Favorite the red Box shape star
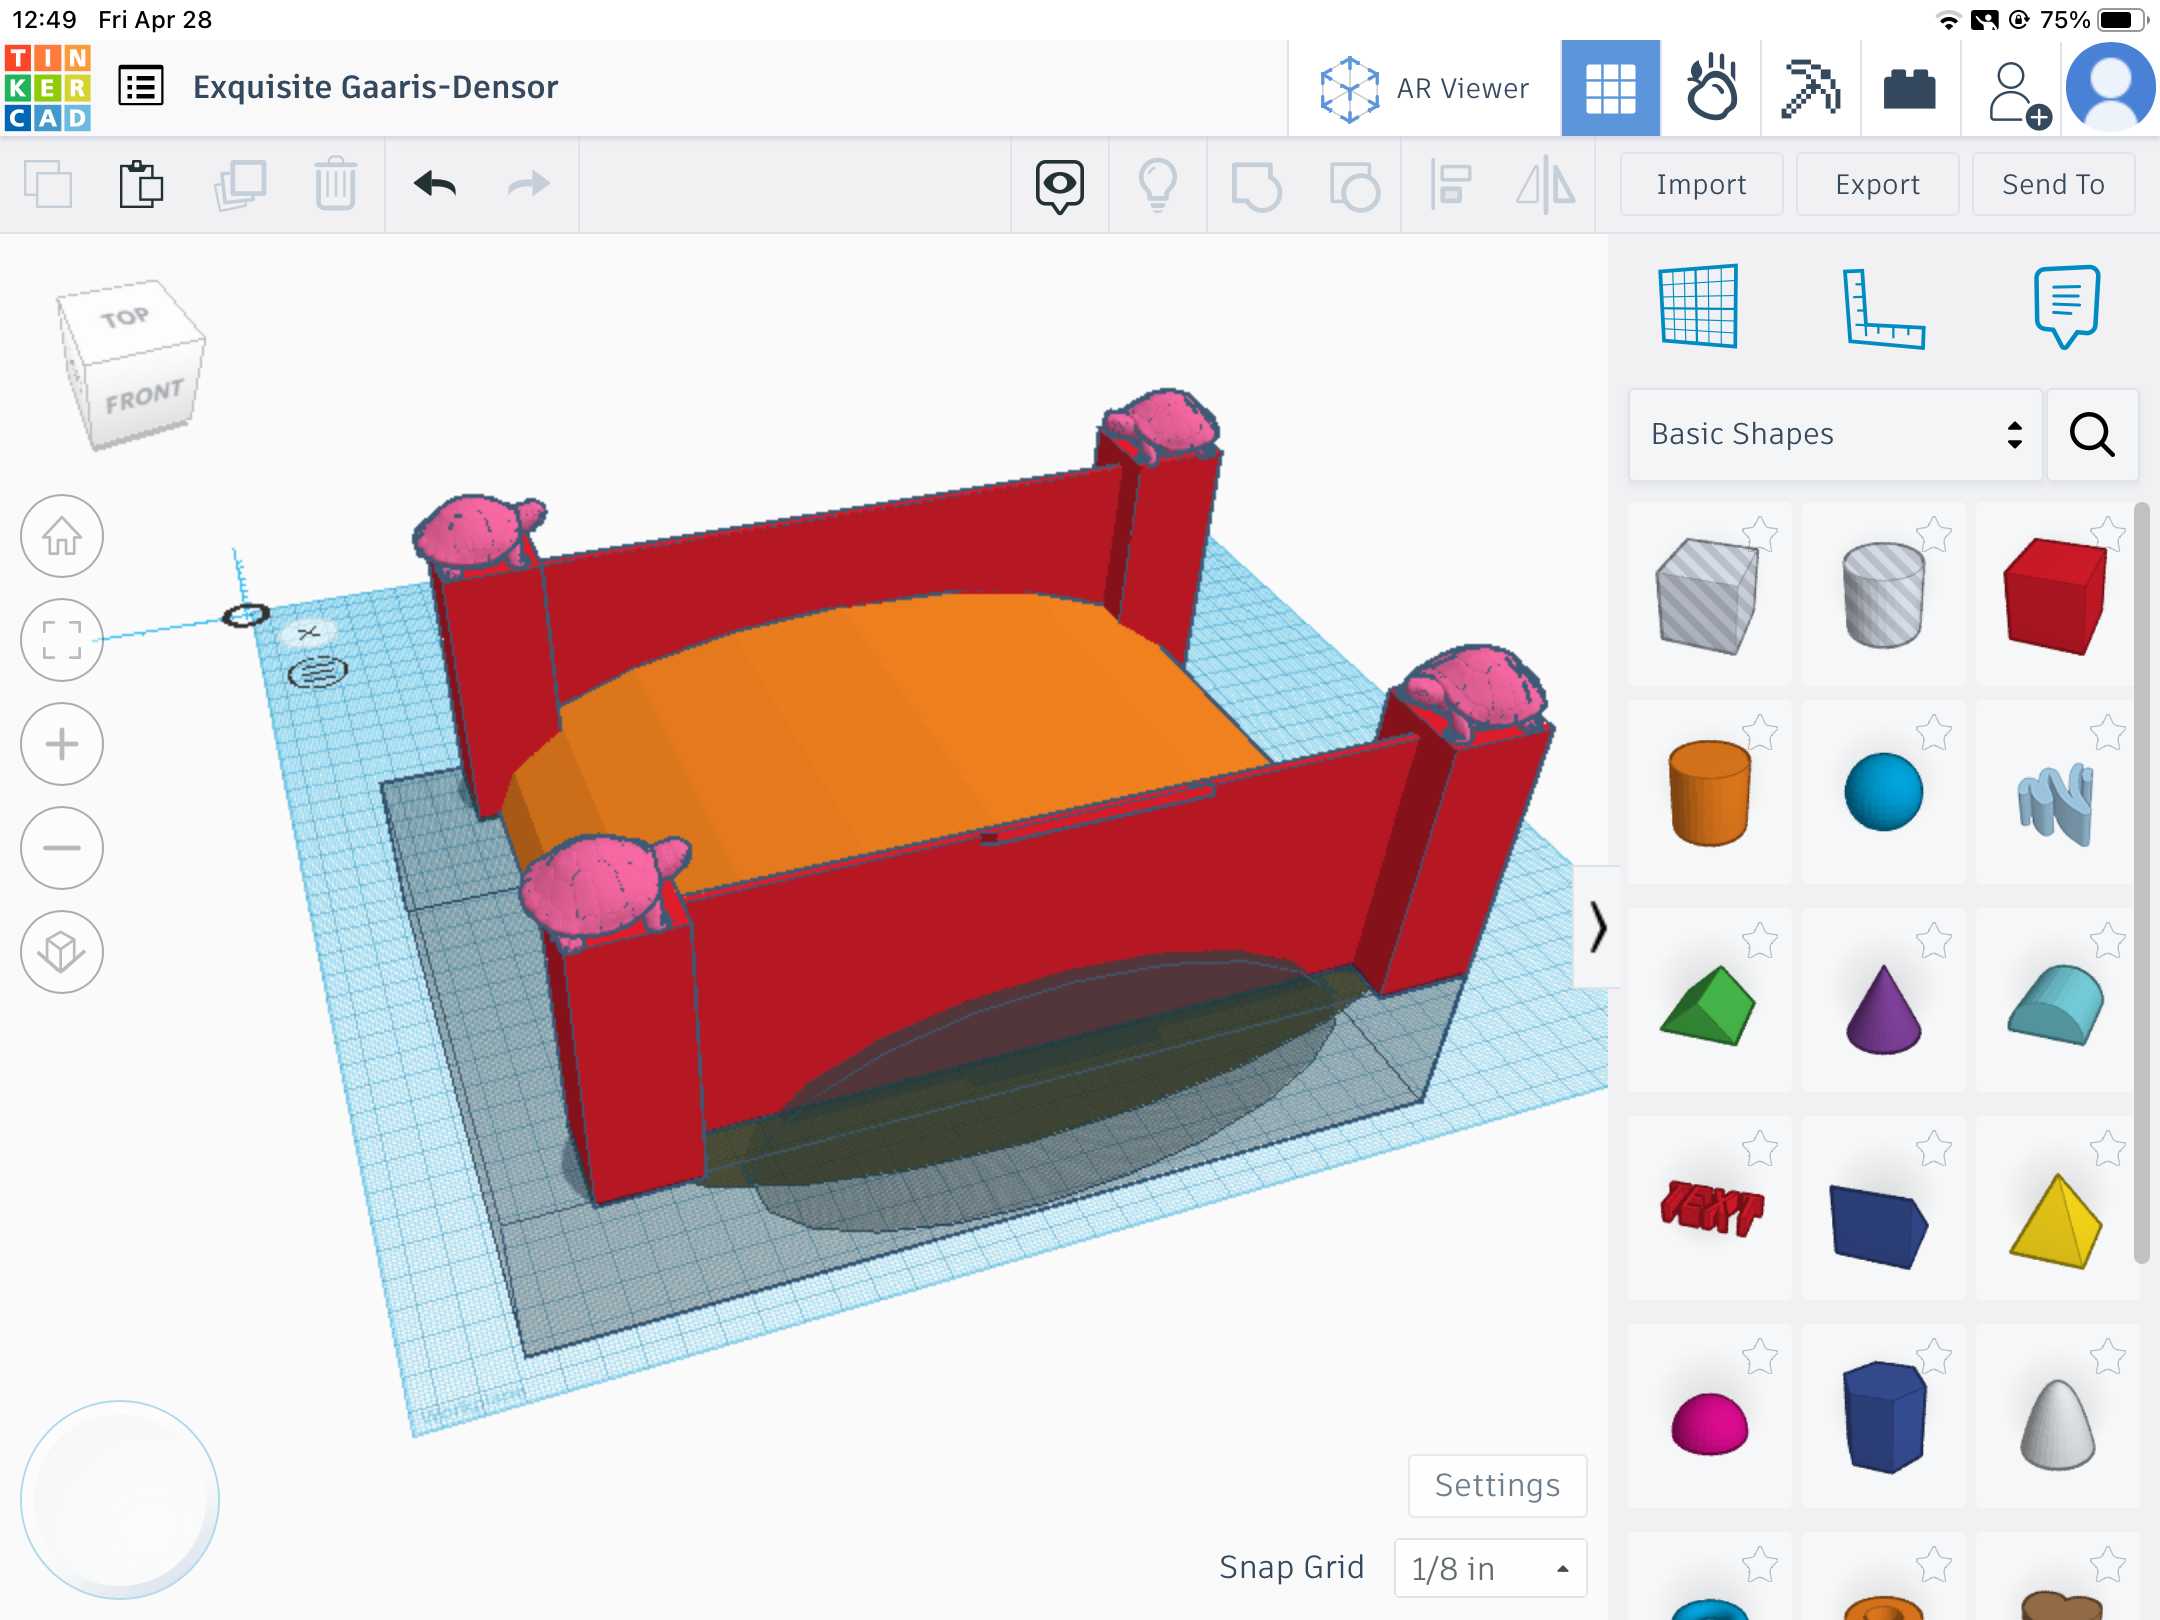This screenshot has width=2160, height=1620. pos(2108,533)
